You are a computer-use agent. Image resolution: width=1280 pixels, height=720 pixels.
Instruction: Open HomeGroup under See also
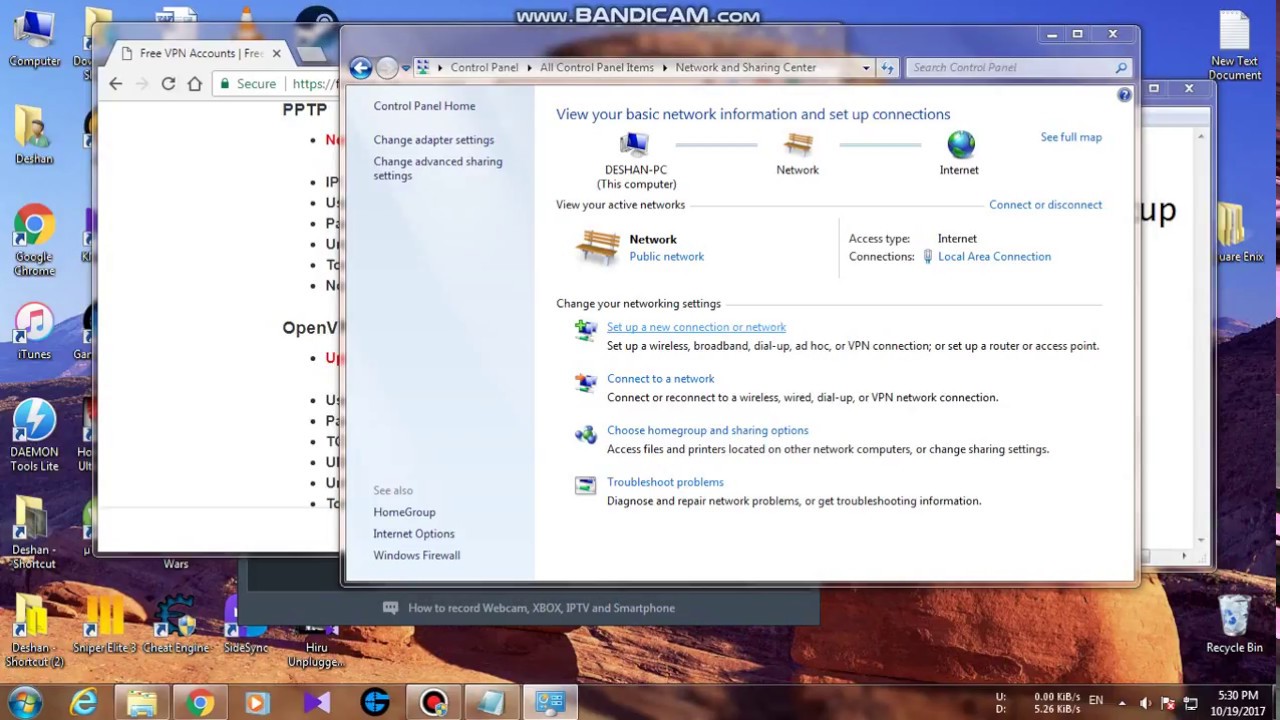pos(404,512)
